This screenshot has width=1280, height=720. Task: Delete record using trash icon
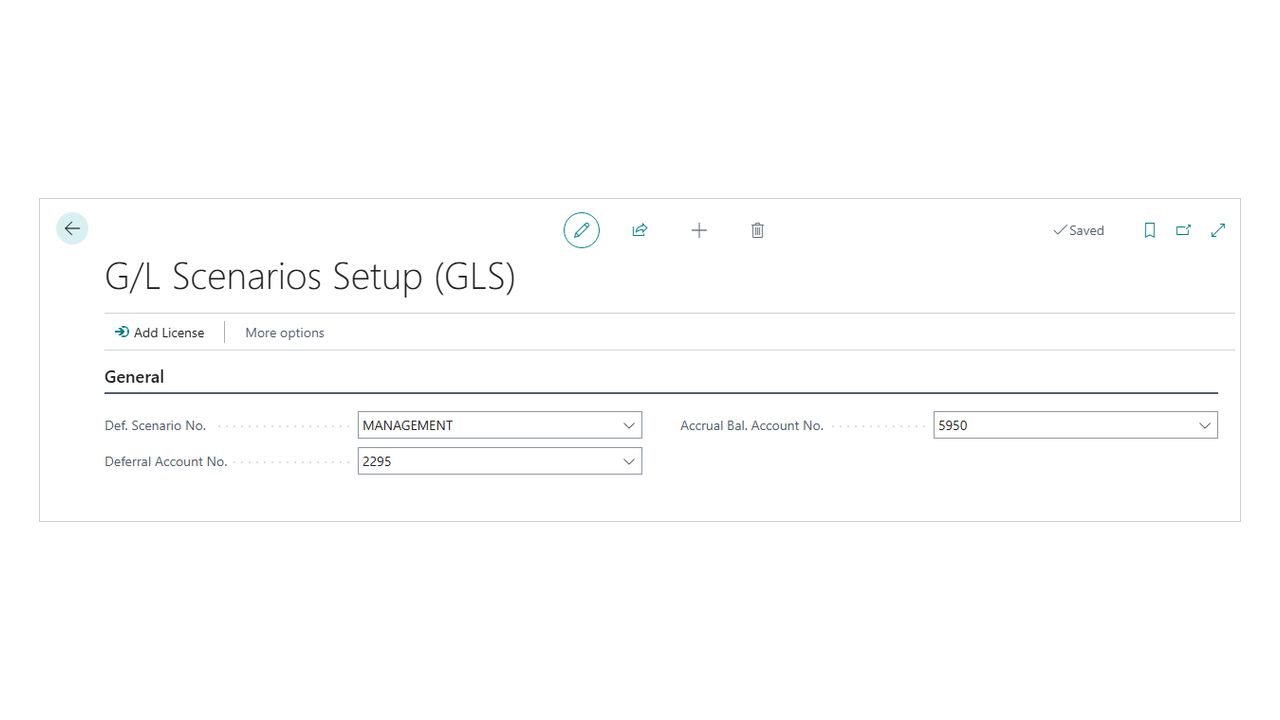[x=758, y=230]
